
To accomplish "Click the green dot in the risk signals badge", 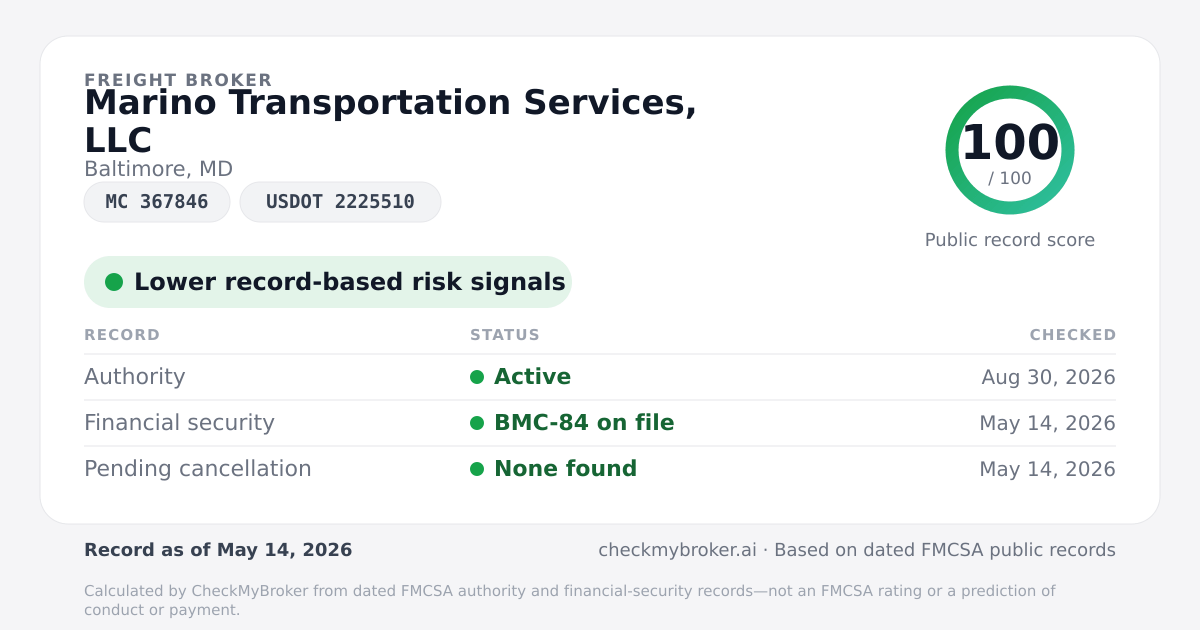I will 114,282.
